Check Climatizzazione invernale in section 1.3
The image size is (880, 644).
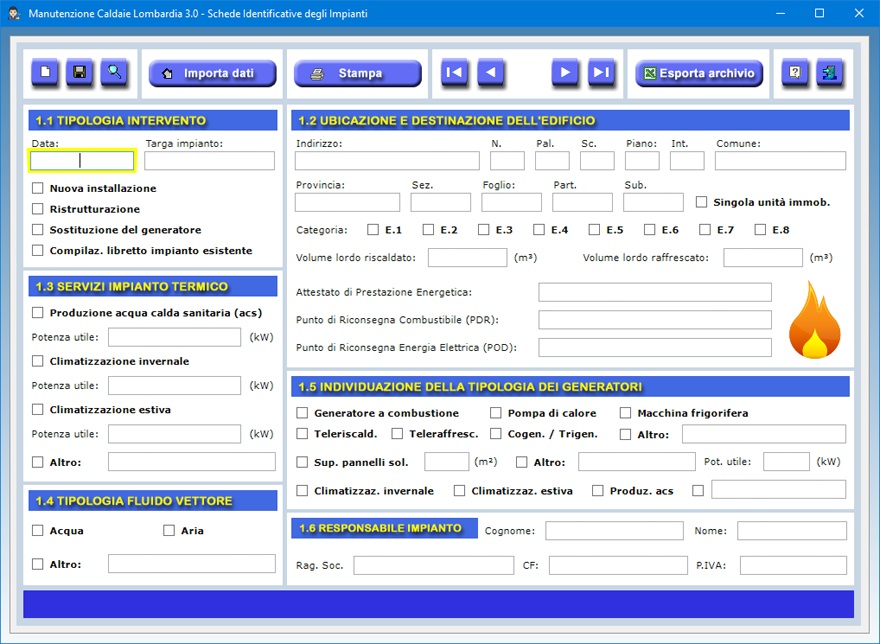coord(38,361)
